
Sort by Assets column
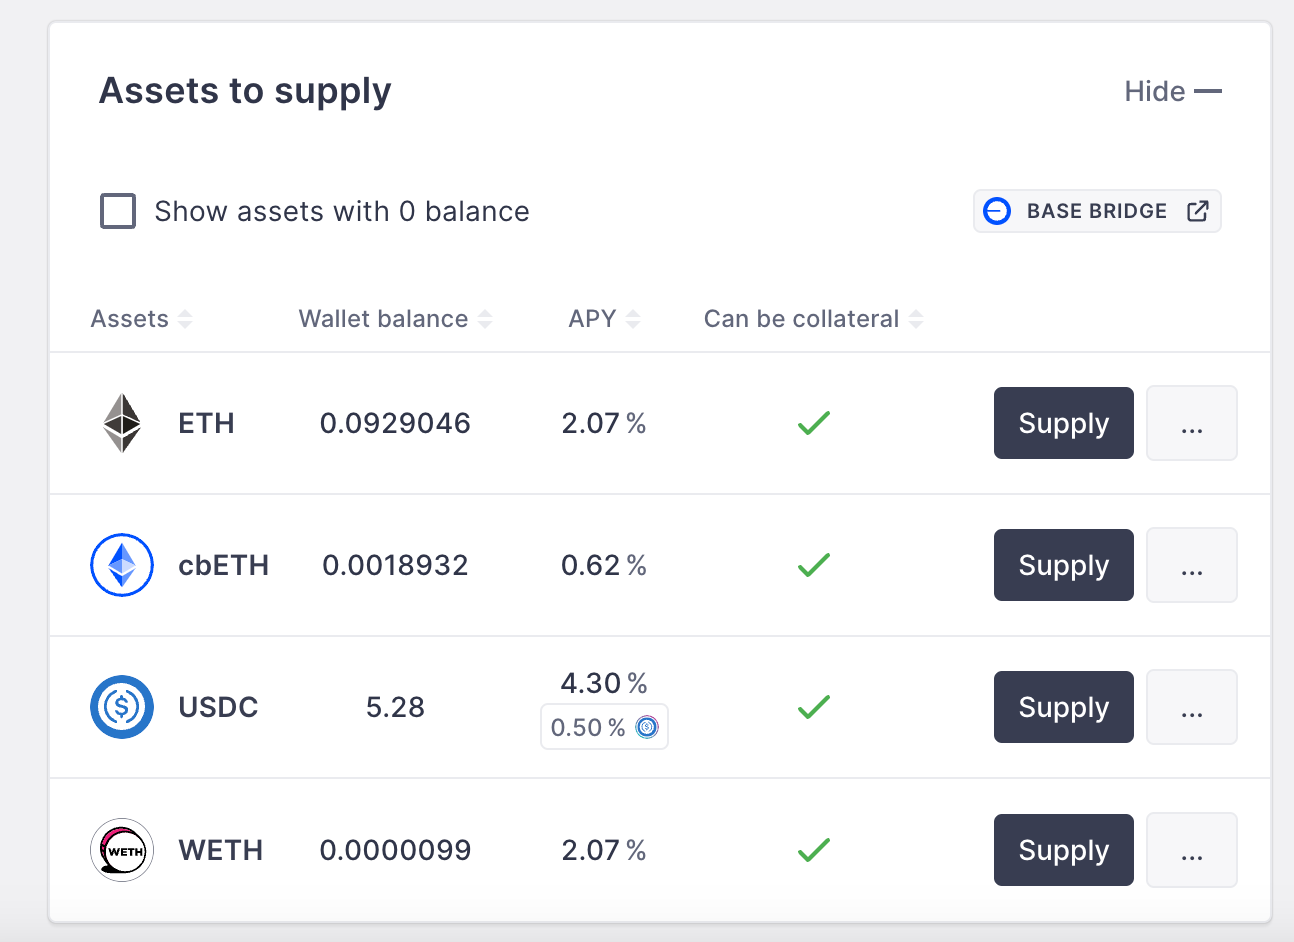pos(141,319)
